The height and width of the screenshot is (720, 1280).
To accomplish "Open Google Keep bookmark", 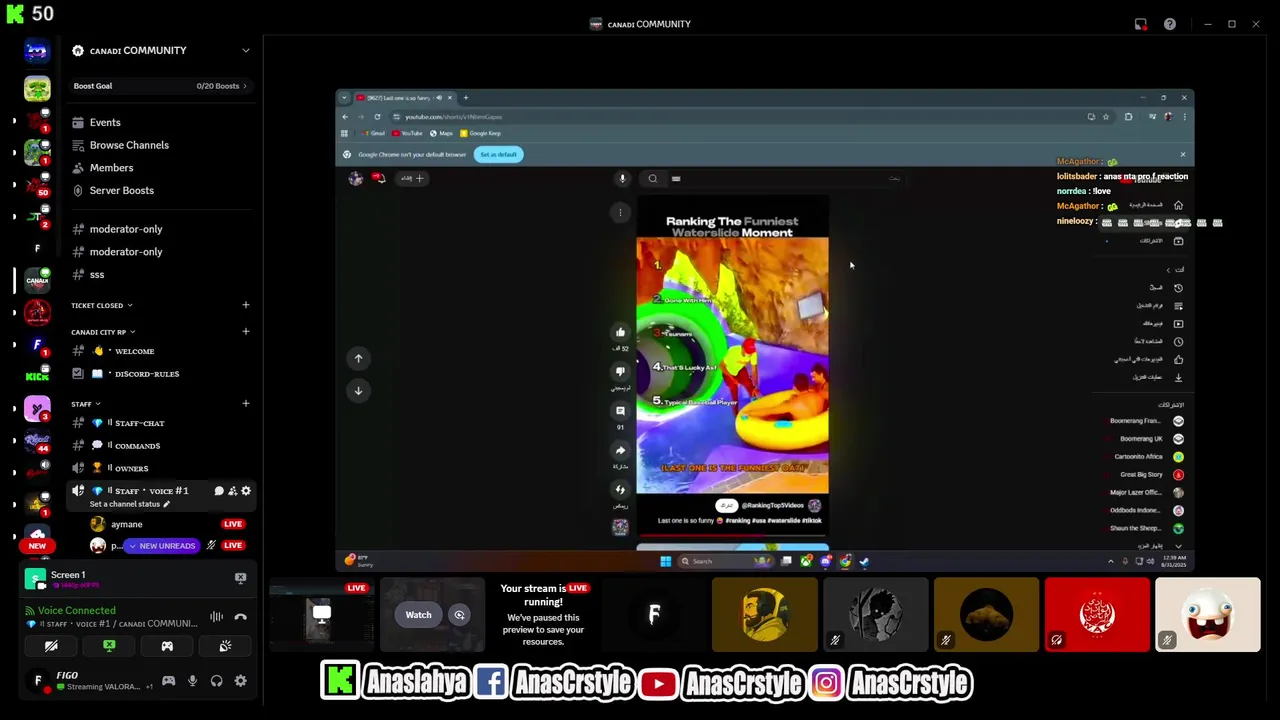I will [481, 133].
